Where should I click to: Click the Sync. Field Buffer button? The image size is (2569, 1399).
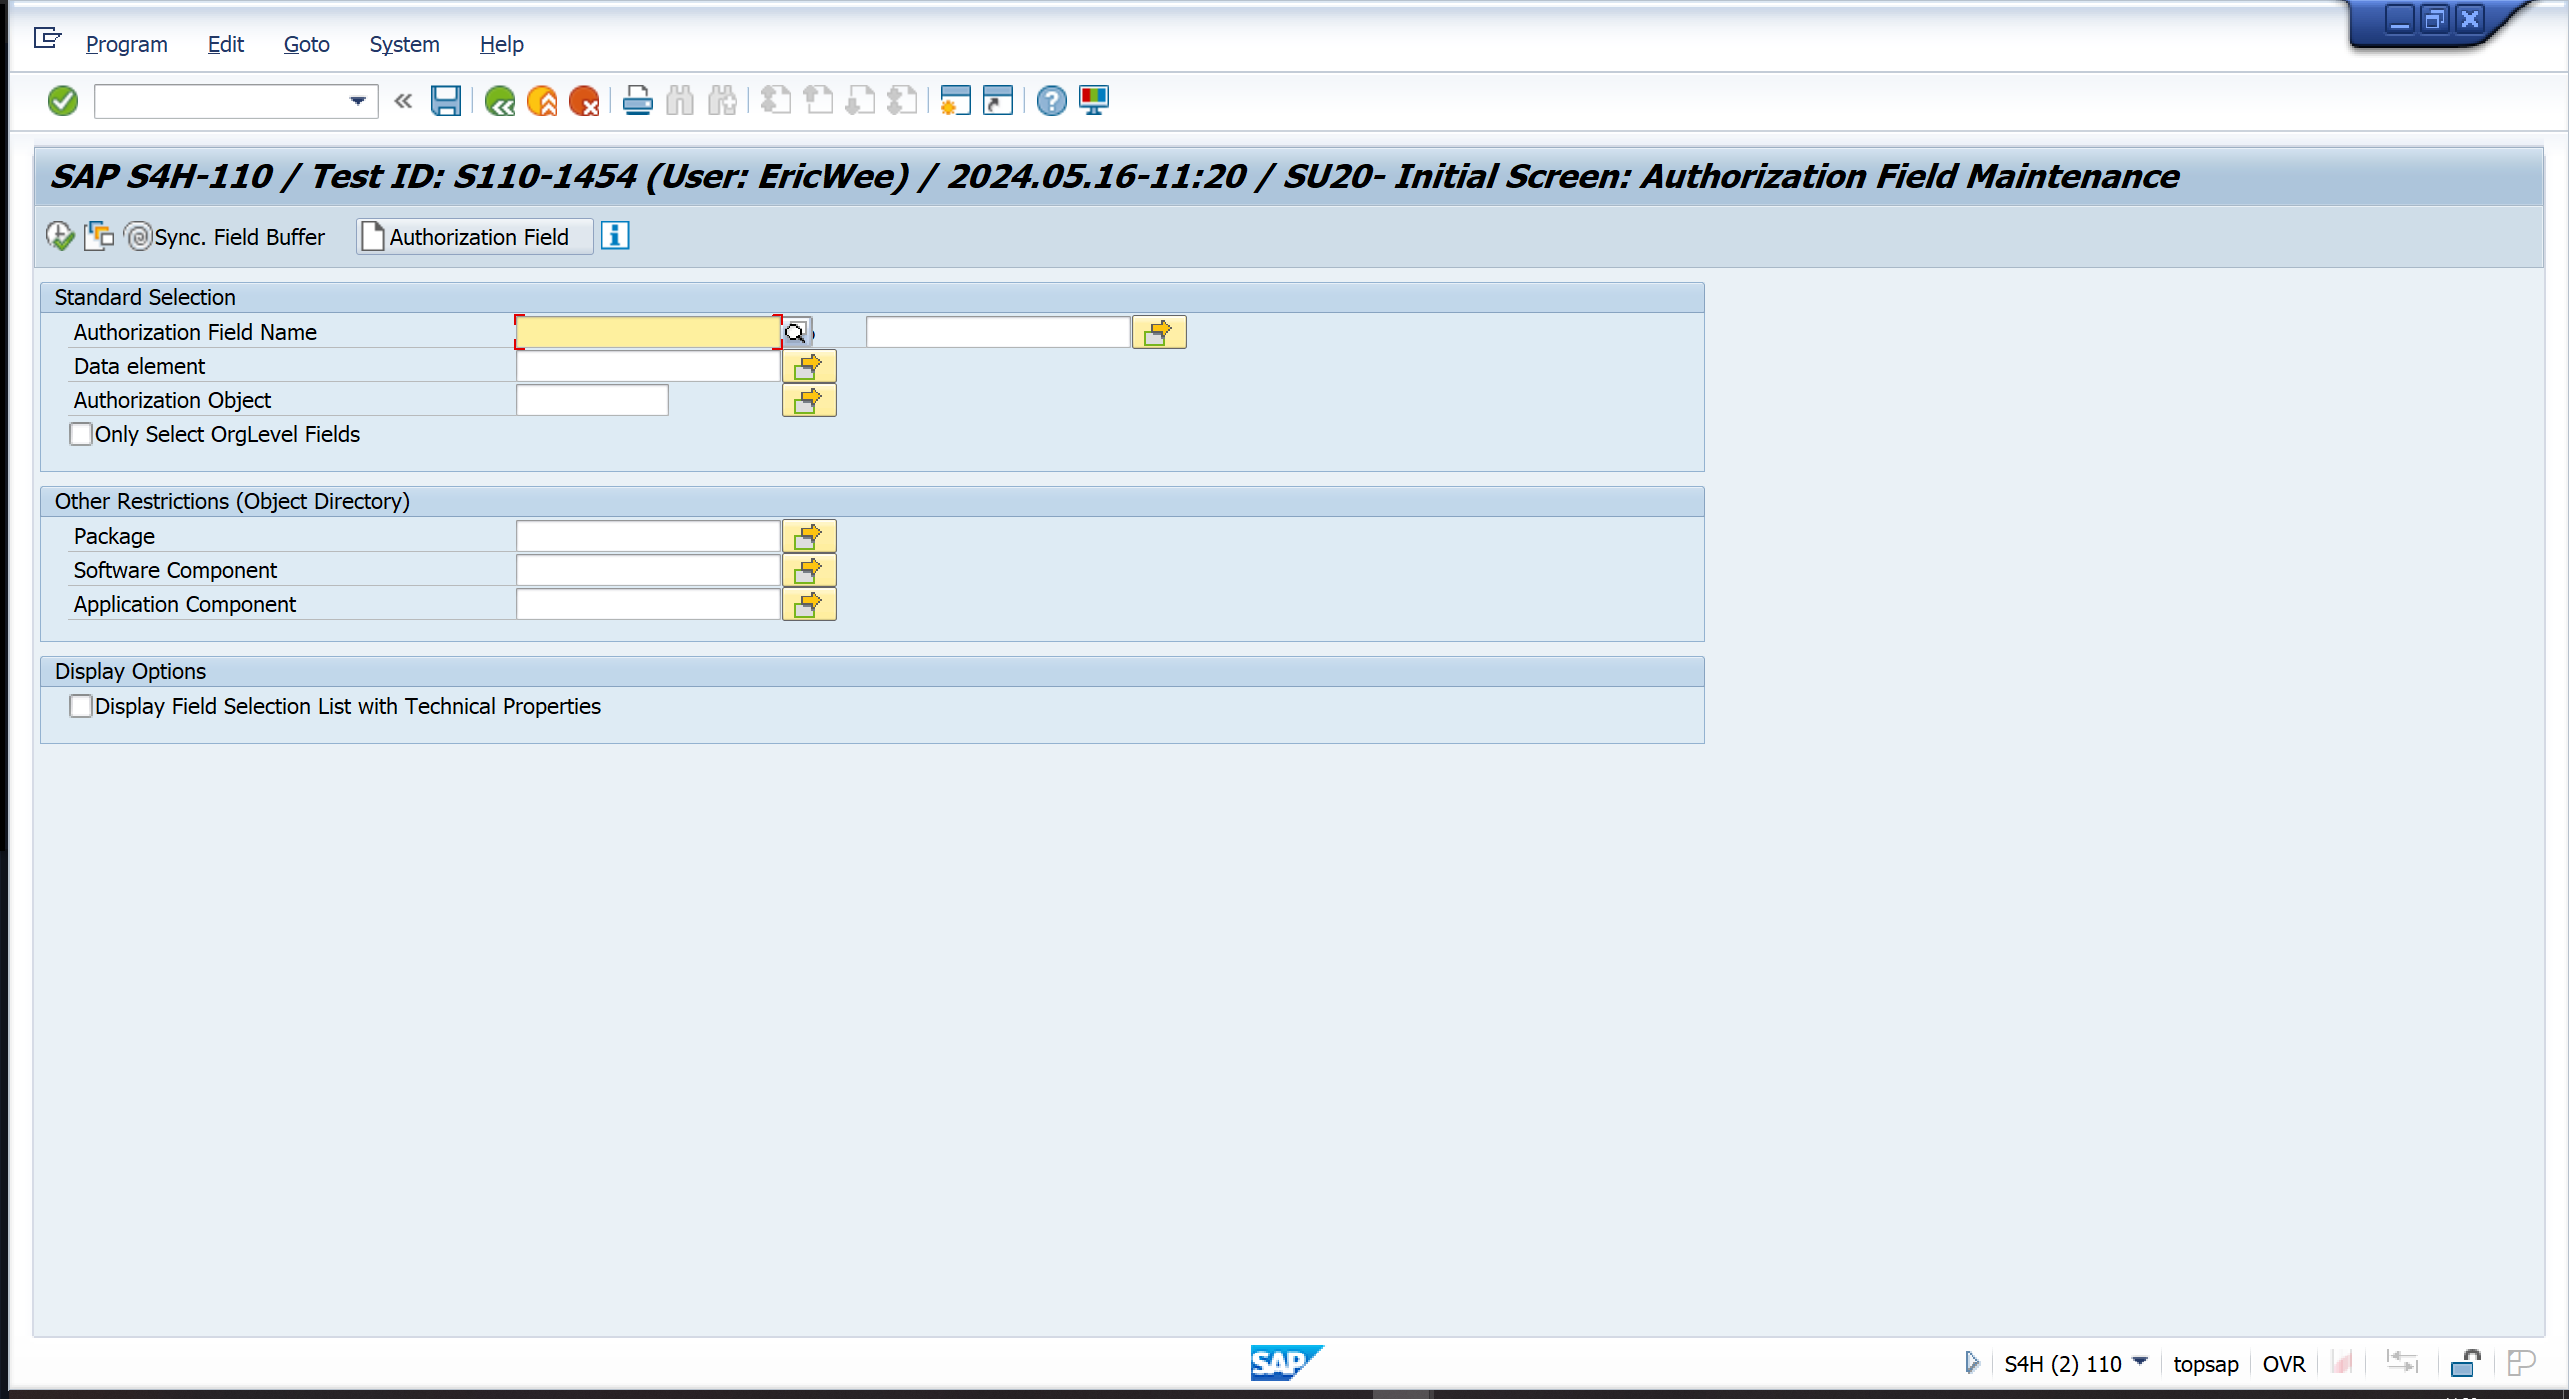click(228, 236)
